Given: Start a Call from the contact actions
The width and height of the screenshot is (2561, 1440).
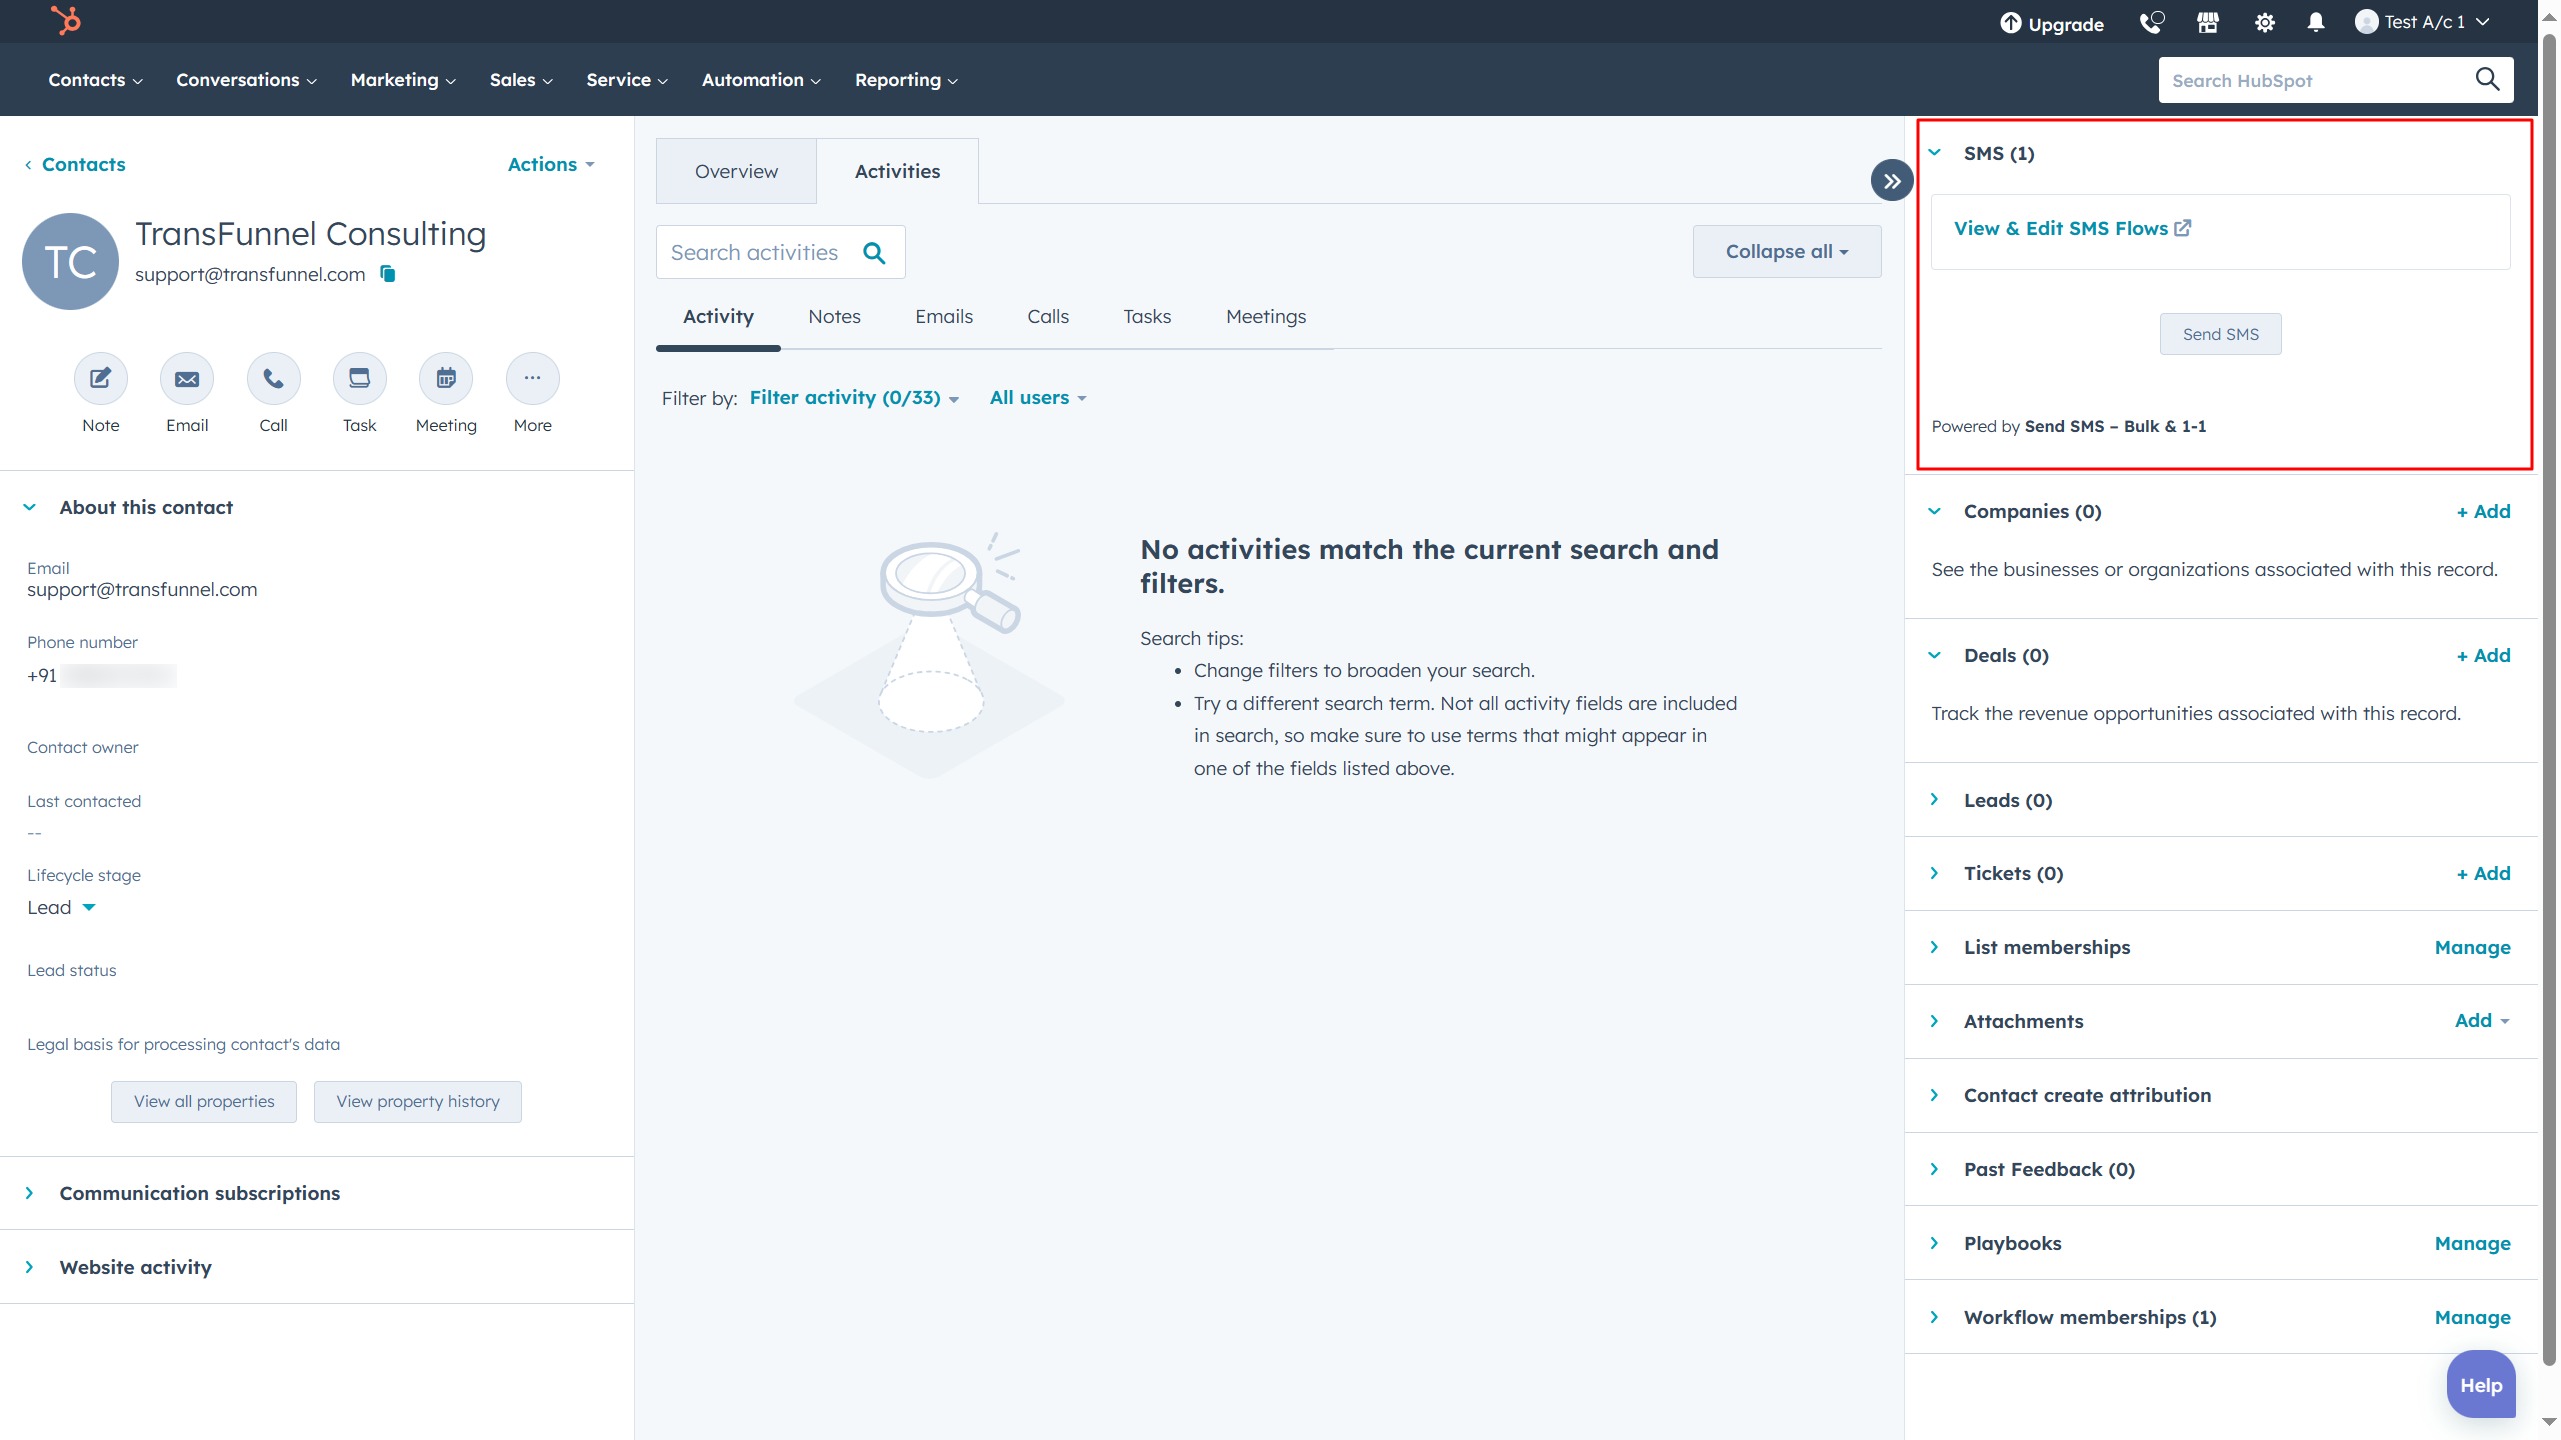Looking at the screenshot, I should click(x=272, y=379).
